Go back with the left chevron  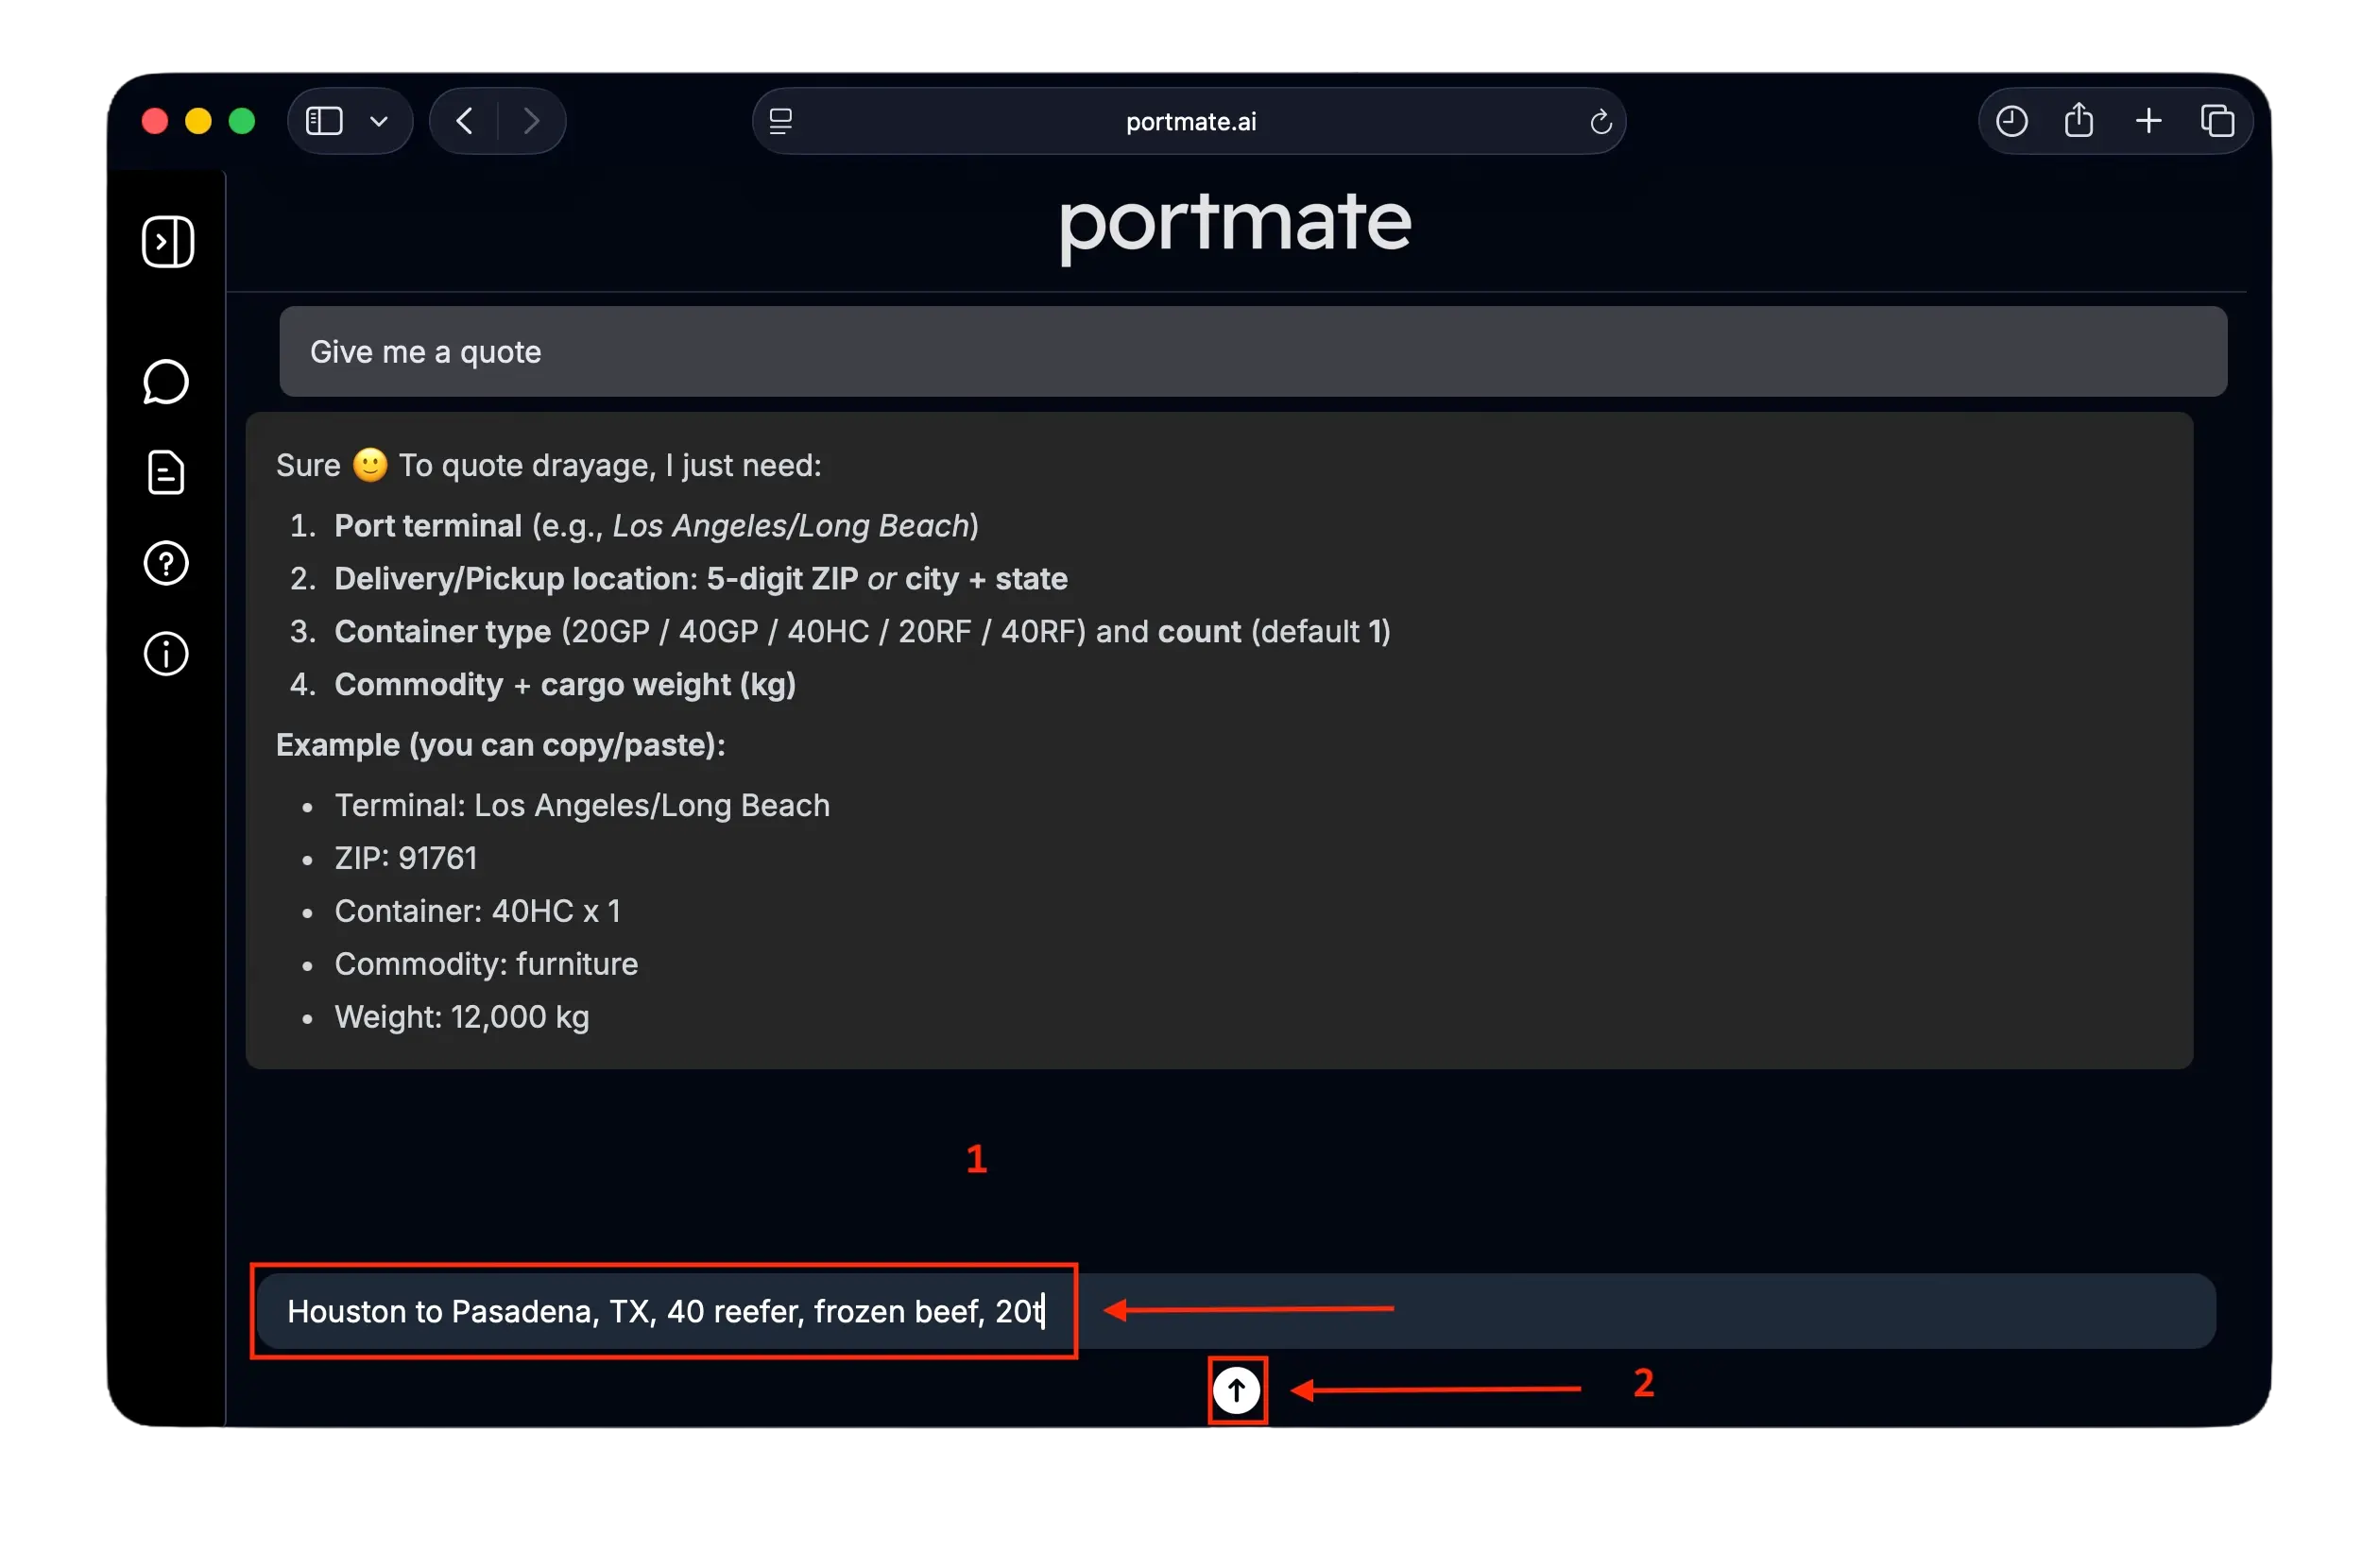464,121
